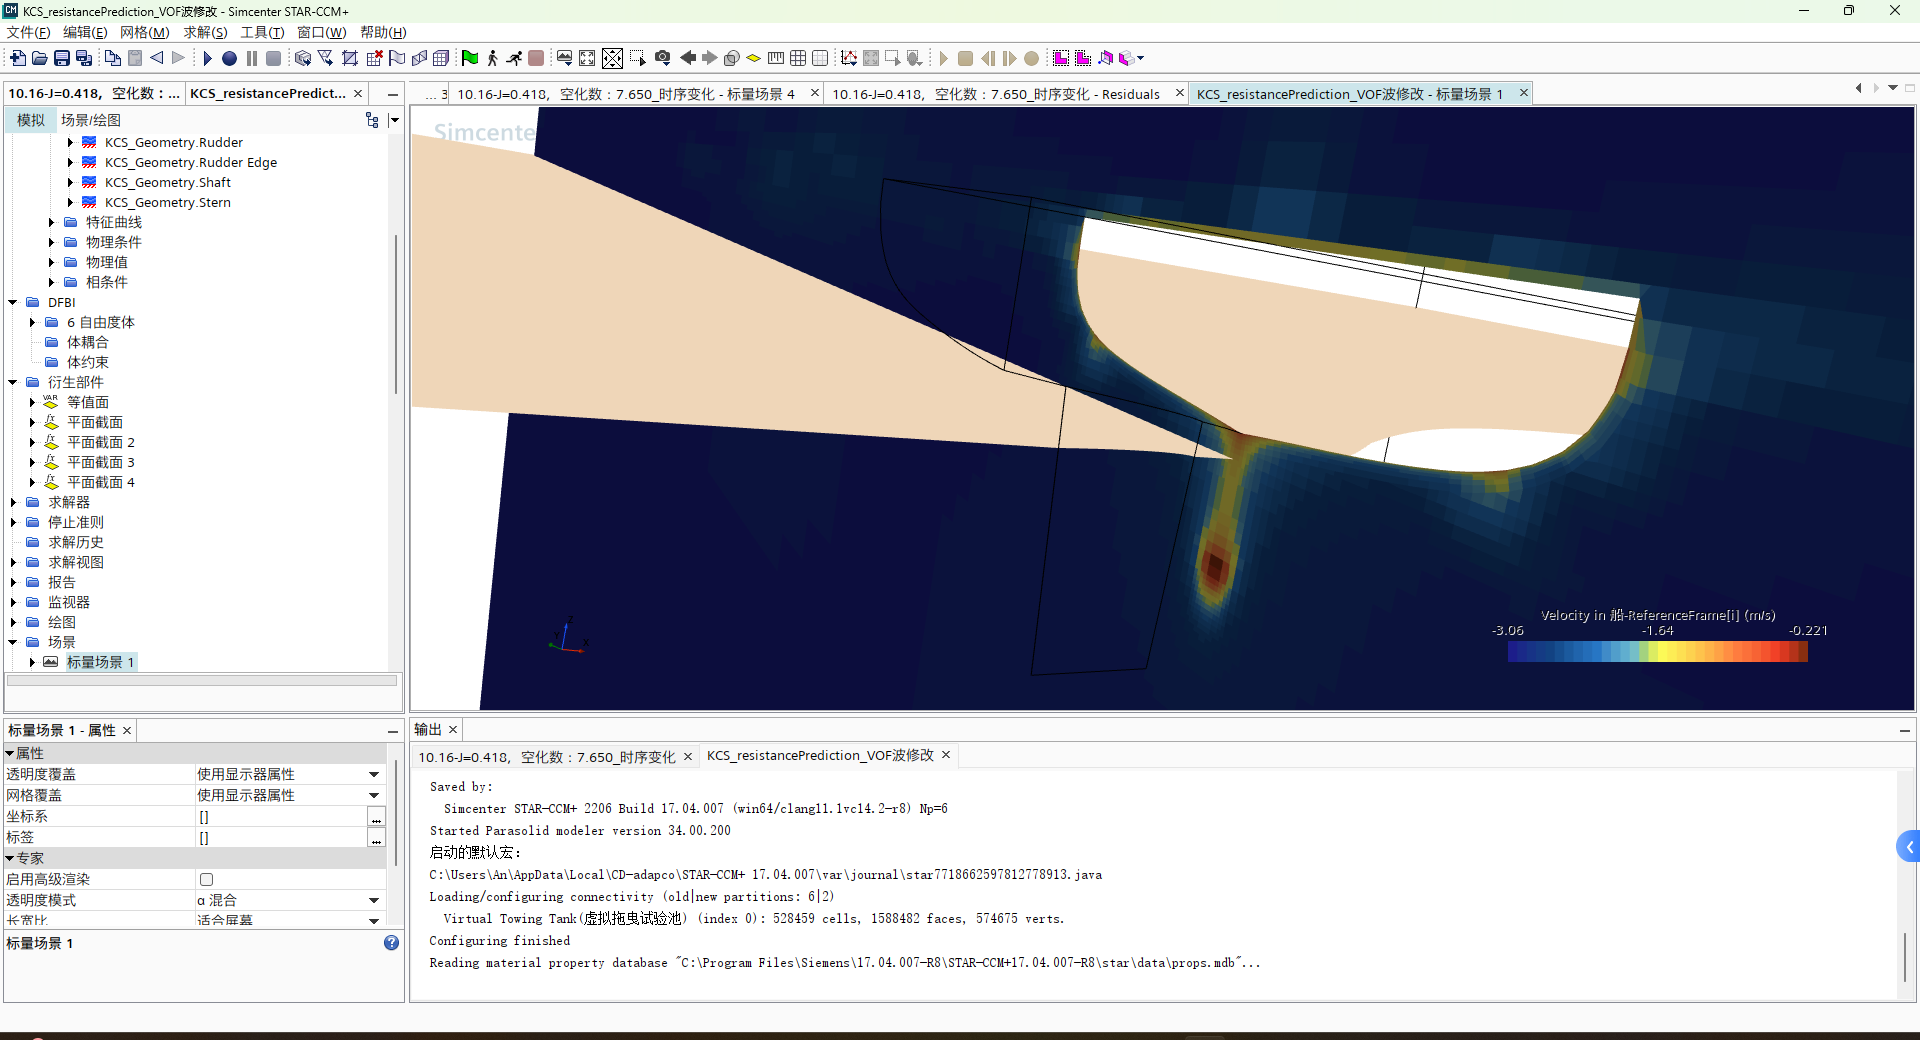Click the blue sphere Step icon
The image size is (1920, 1040).
pos(229,58)
